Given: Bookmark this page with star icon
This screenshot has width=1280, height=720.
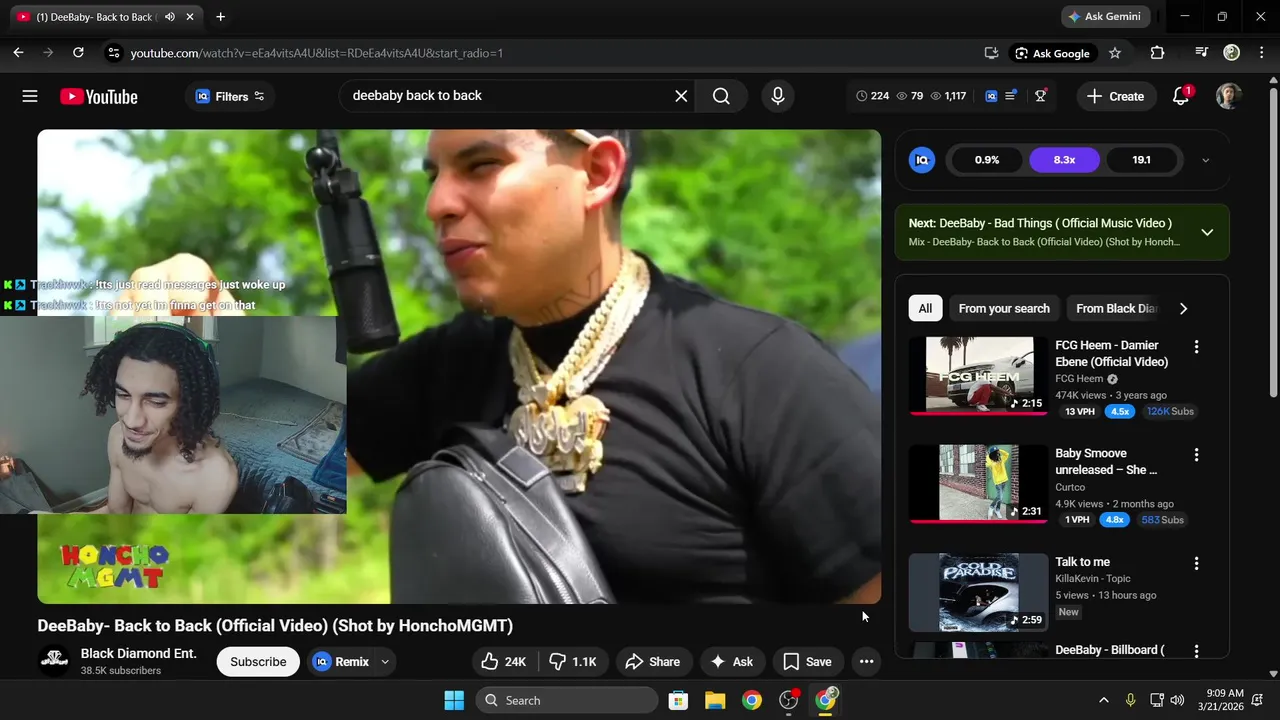Looking at the screenshot, I should (1115, 53).
